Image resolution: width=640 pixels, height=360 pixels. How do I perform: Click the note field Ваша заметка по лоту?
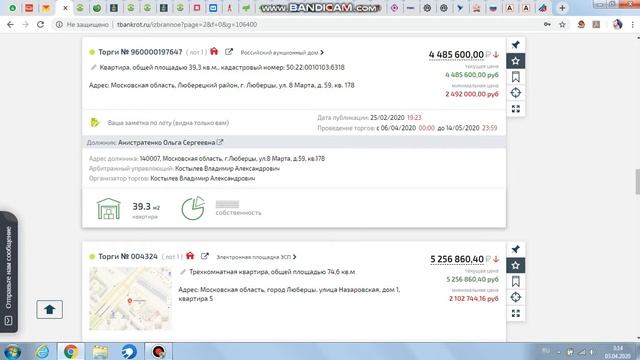tap(168, 122)
